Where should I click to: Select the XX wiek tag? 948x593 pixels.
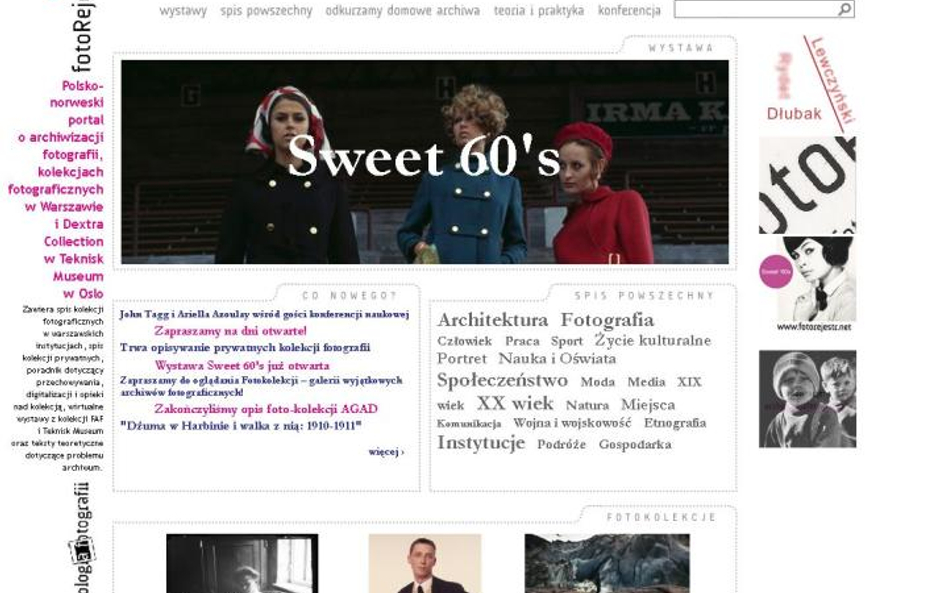(x=515, y=403)
